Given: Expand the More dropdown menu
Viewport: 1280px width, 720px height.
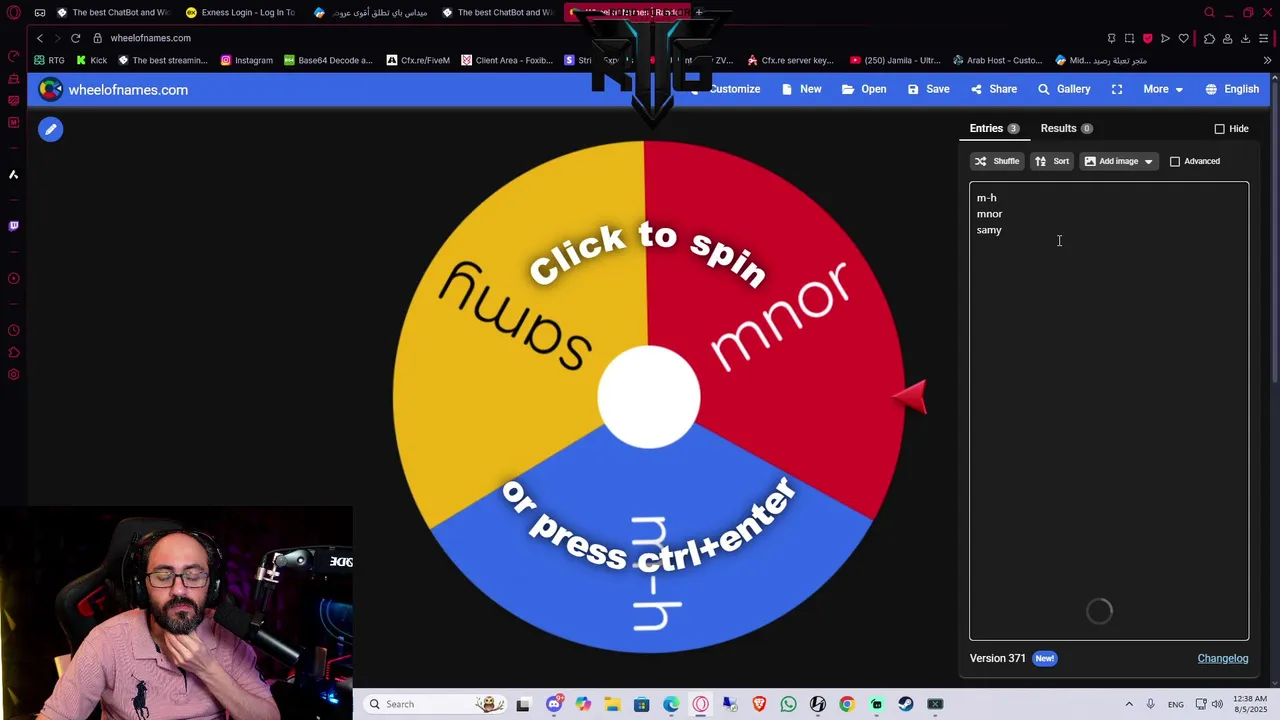Looking at the screenshot, I should click(1163, 89).
